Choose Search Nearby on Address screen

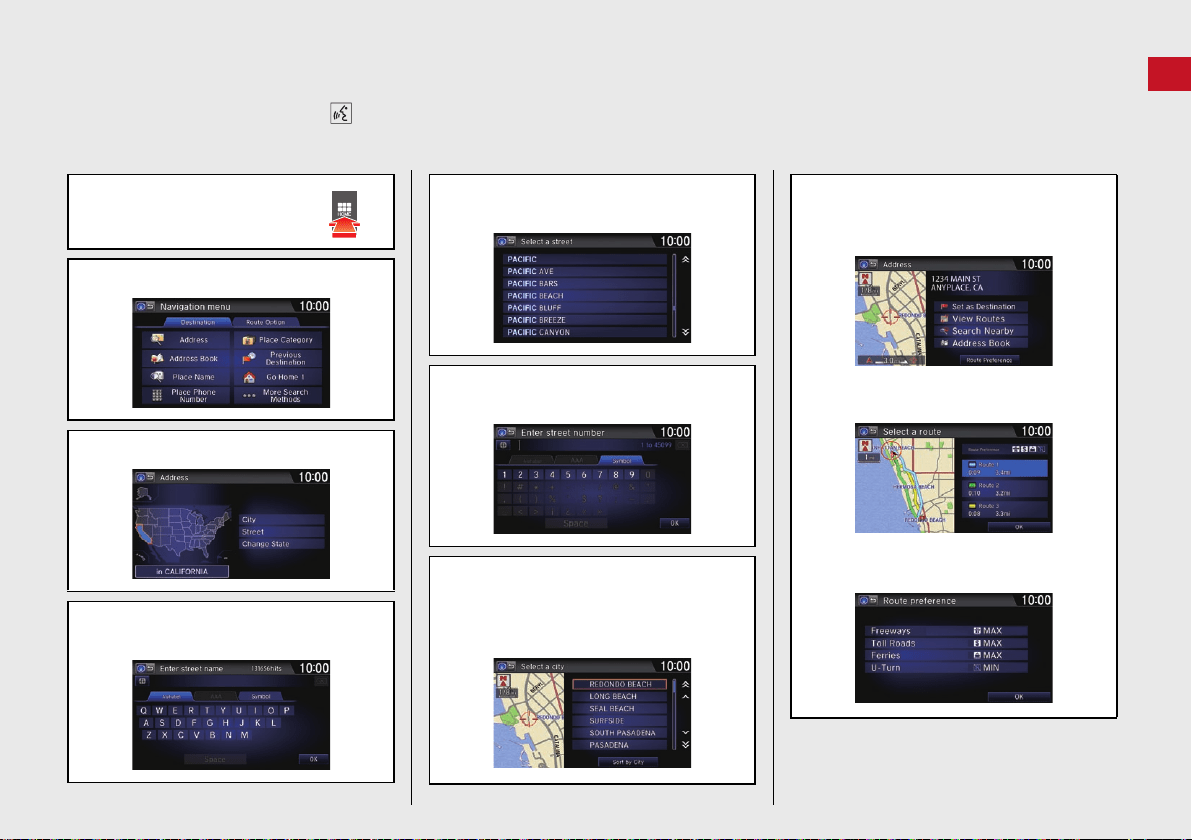[x=981, y=331]
